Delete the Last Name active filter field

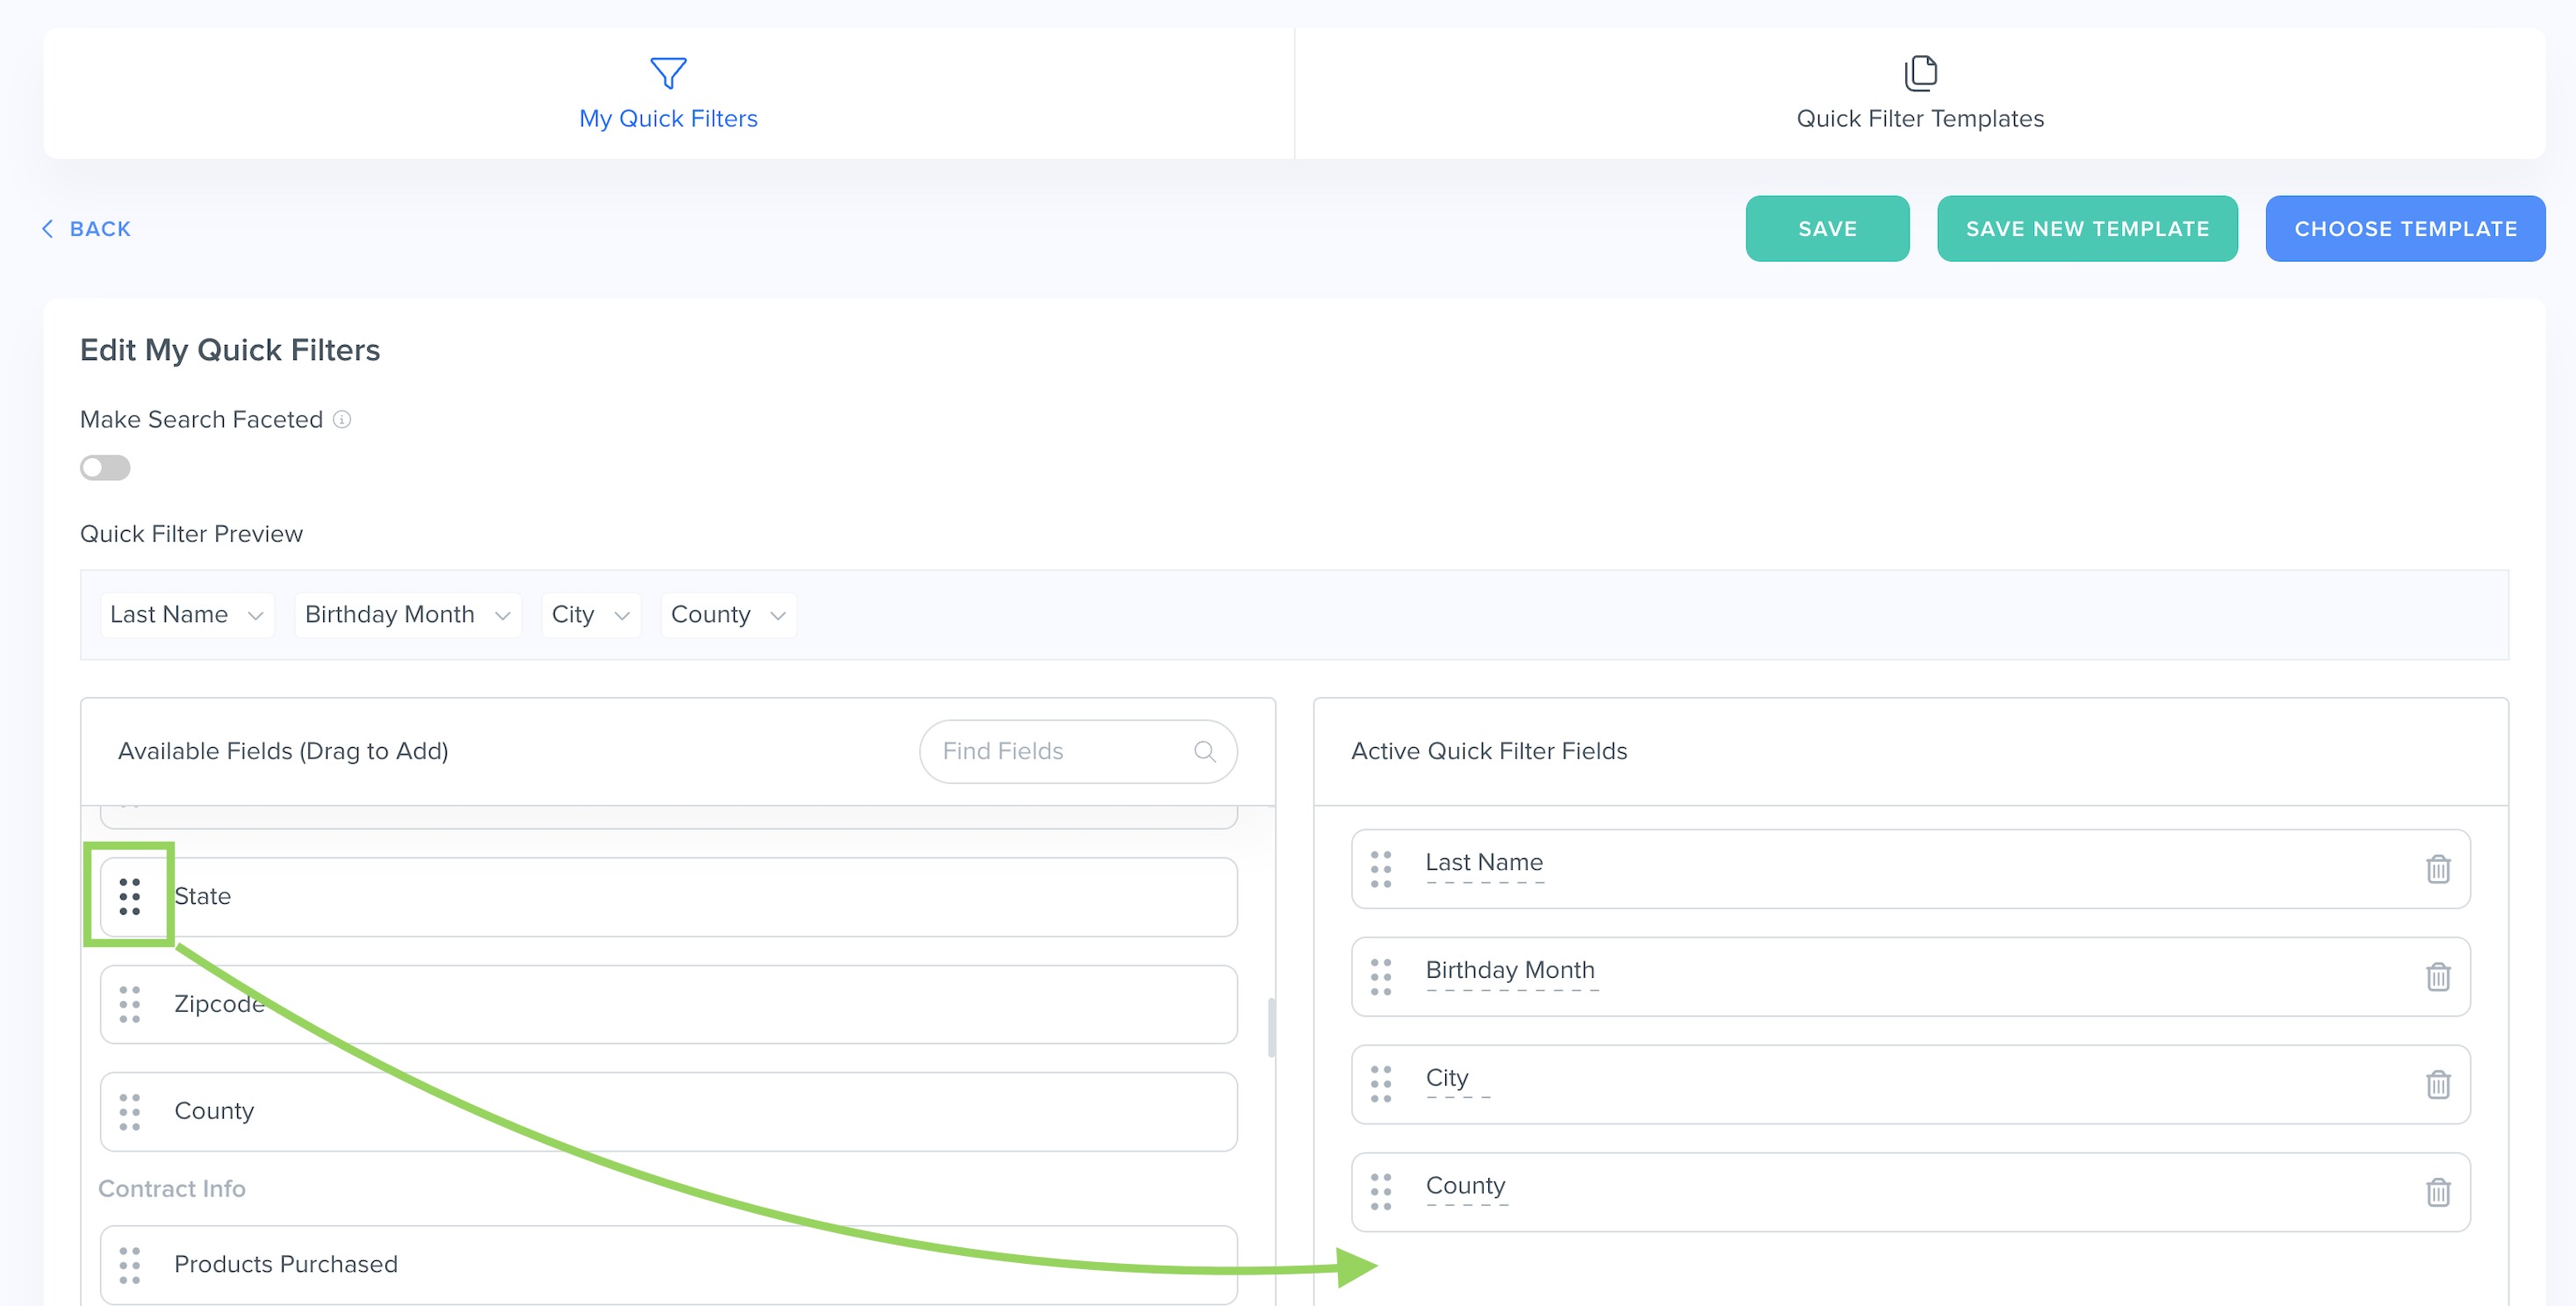tap(2437, 868)
